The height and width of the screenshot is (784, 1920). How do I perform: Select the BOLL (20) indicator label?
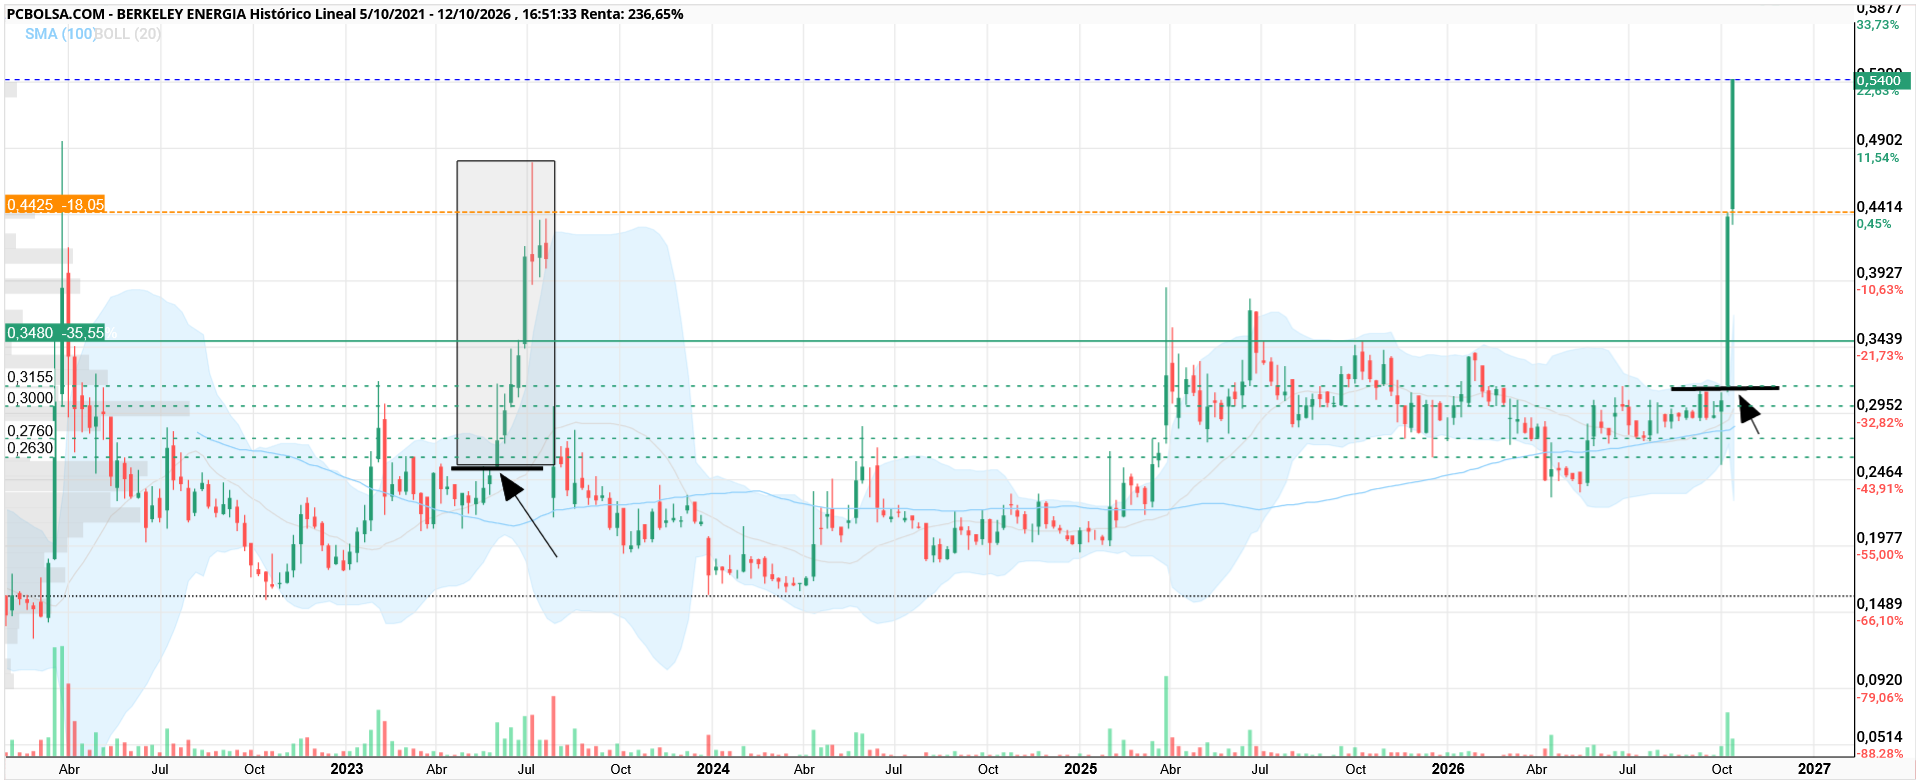[x=128, y=34]
